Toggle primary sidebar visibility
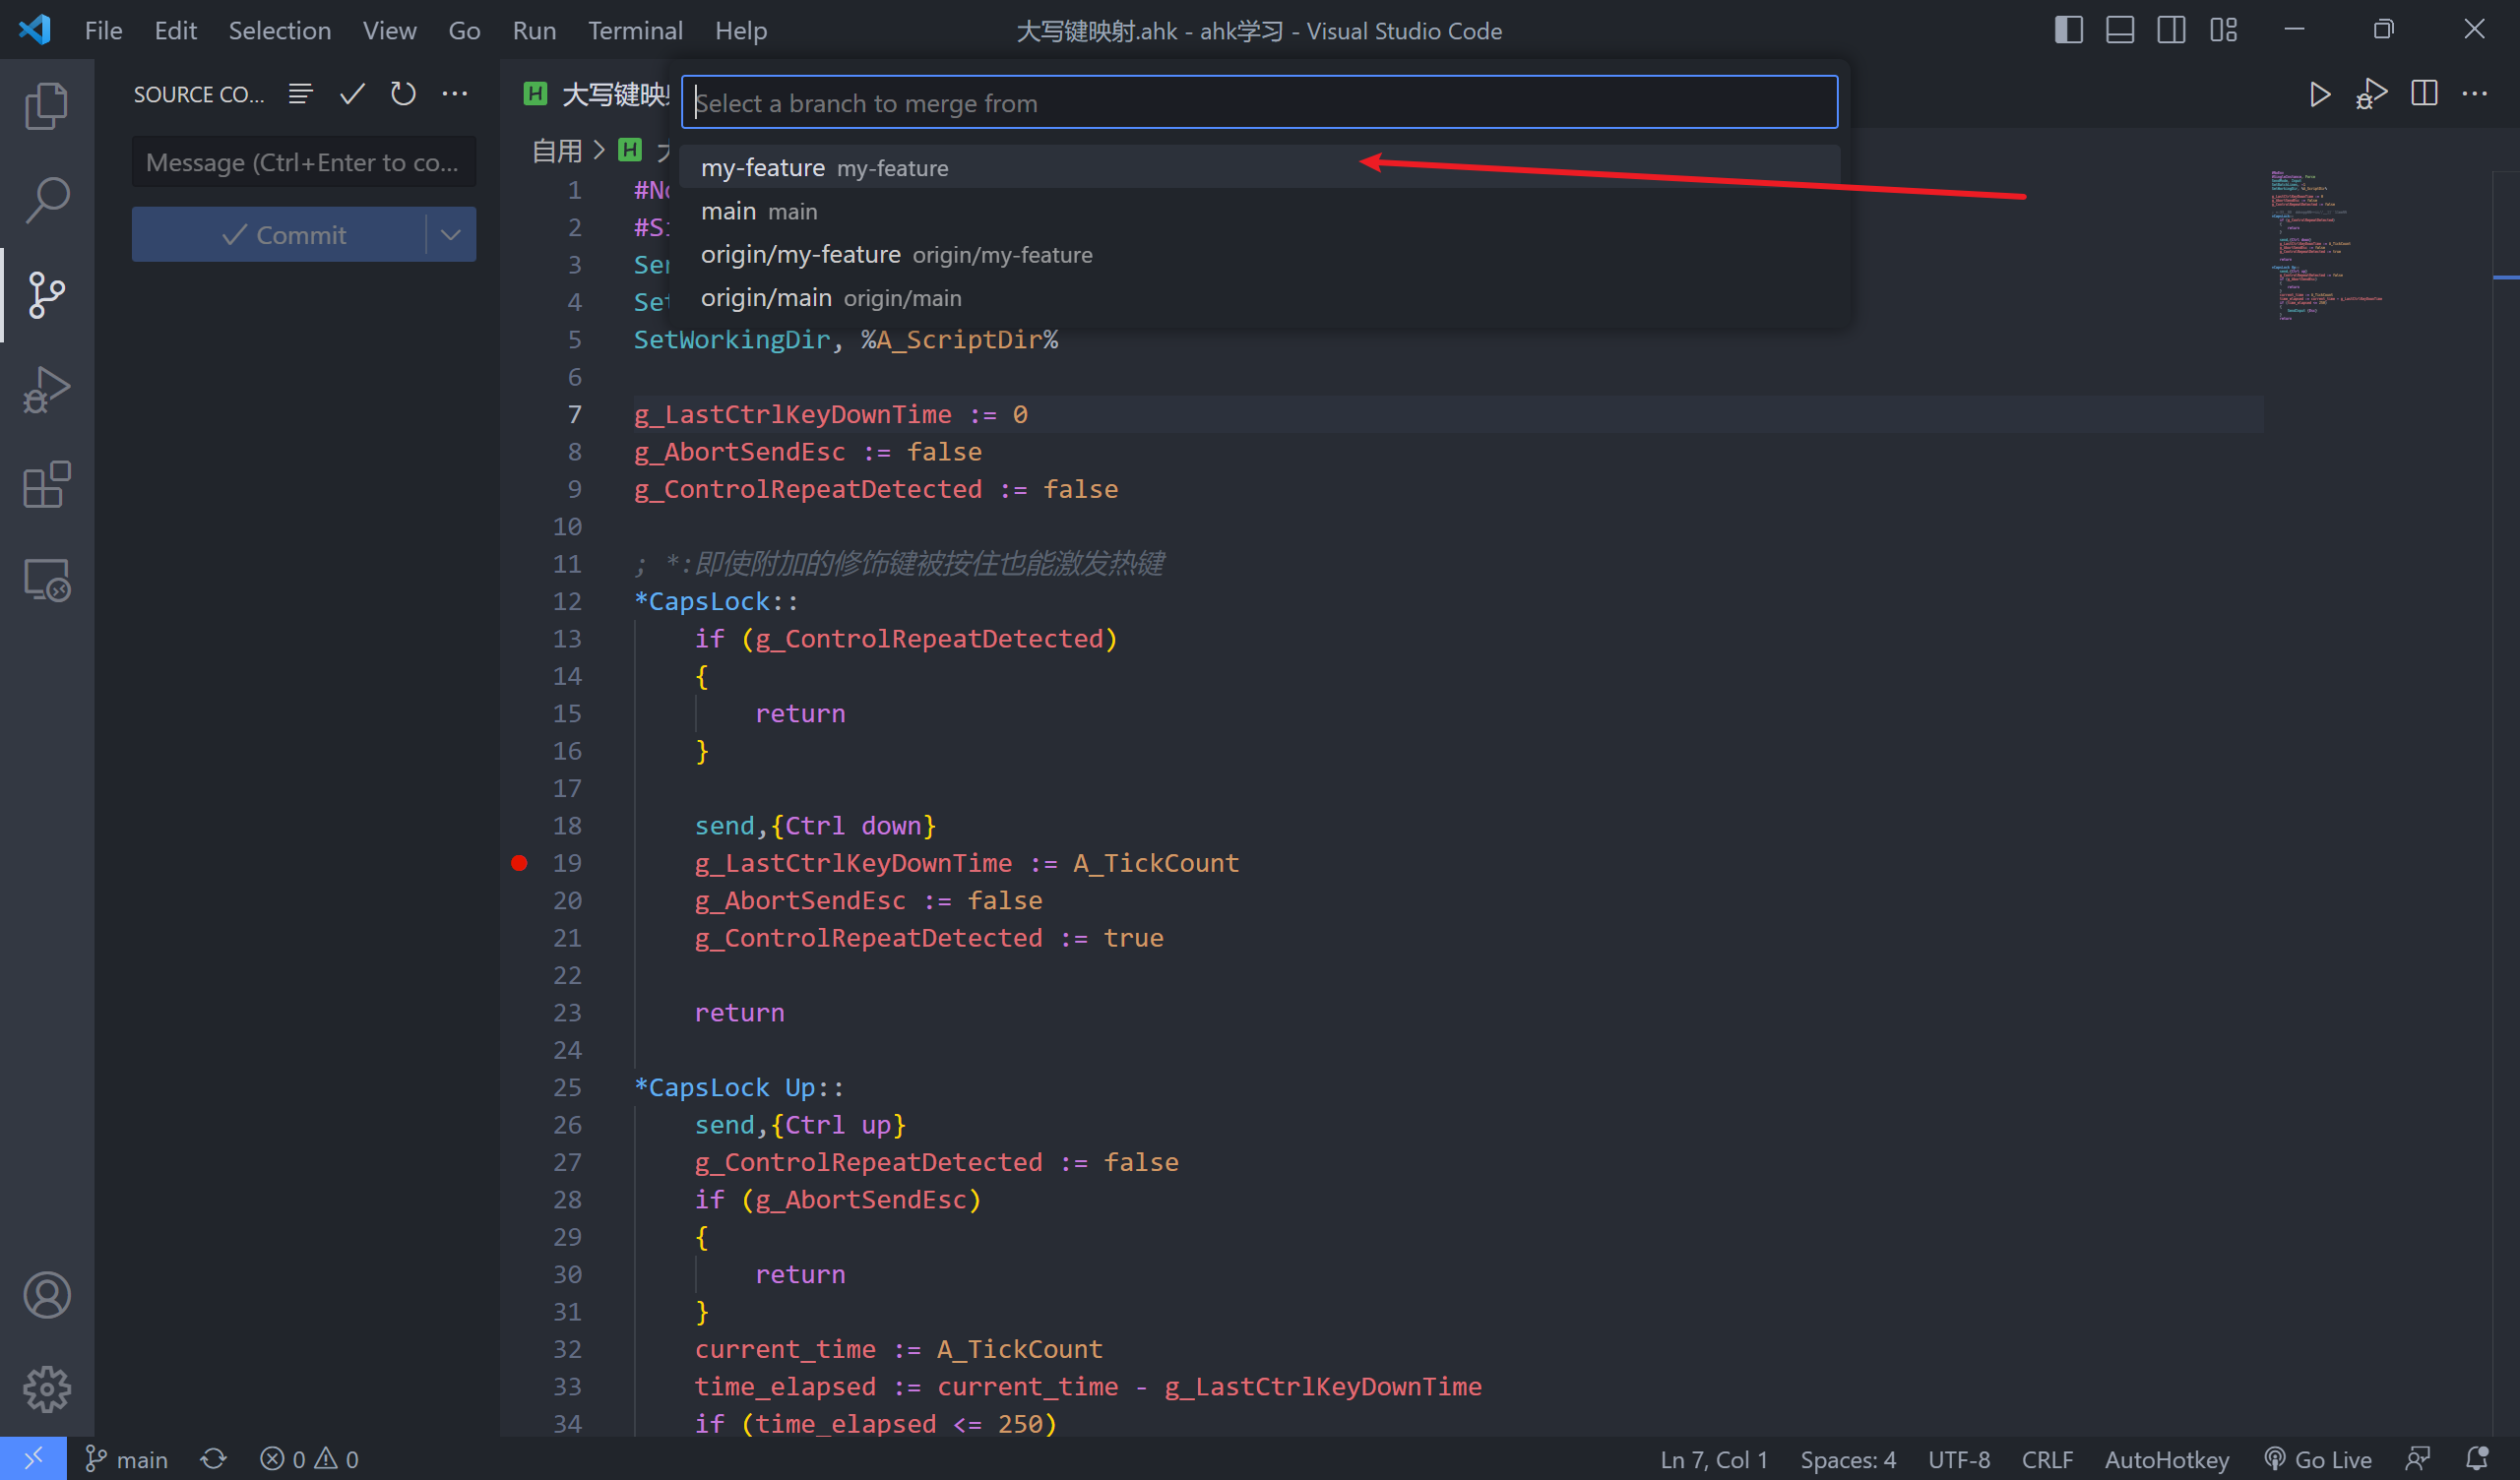The height and width of the screenshot is (1480, 2520). (2067, 29)
